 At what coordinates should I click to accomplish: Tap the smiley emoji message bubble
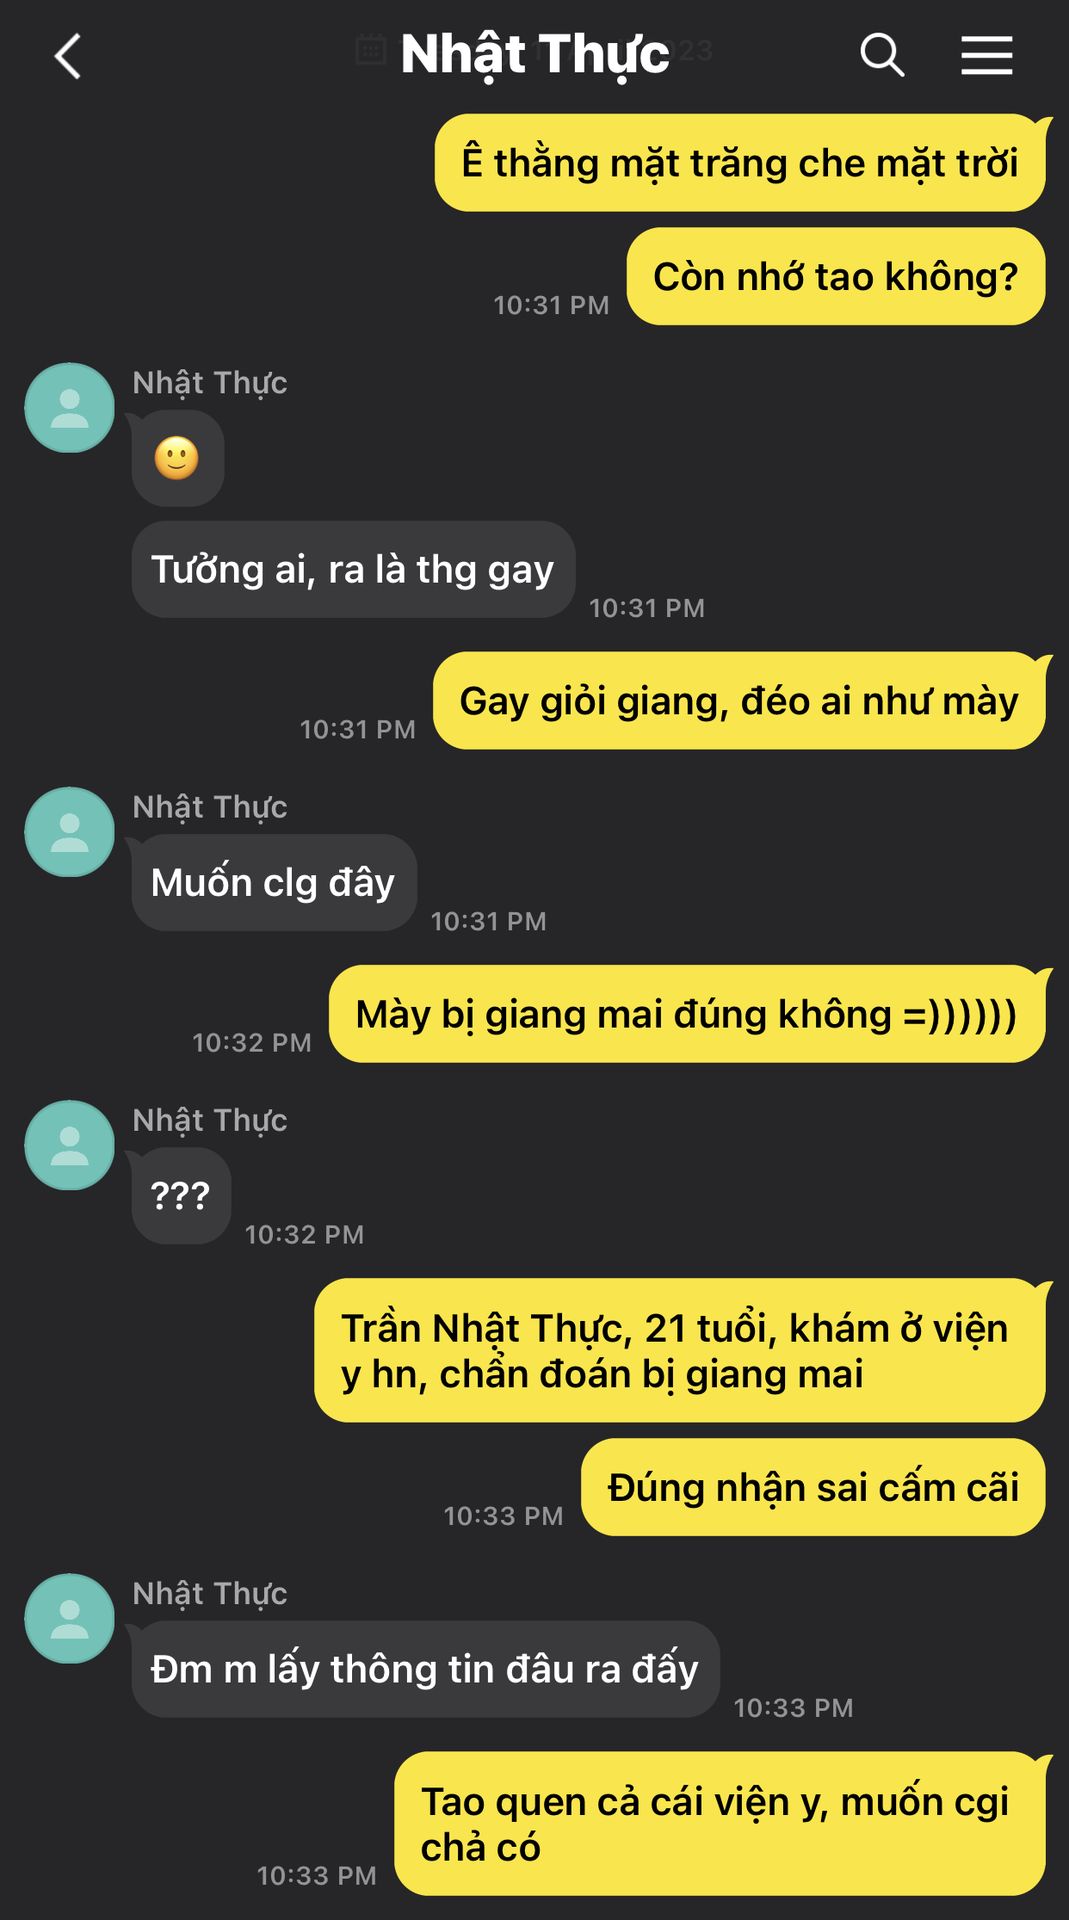(178, 459)
